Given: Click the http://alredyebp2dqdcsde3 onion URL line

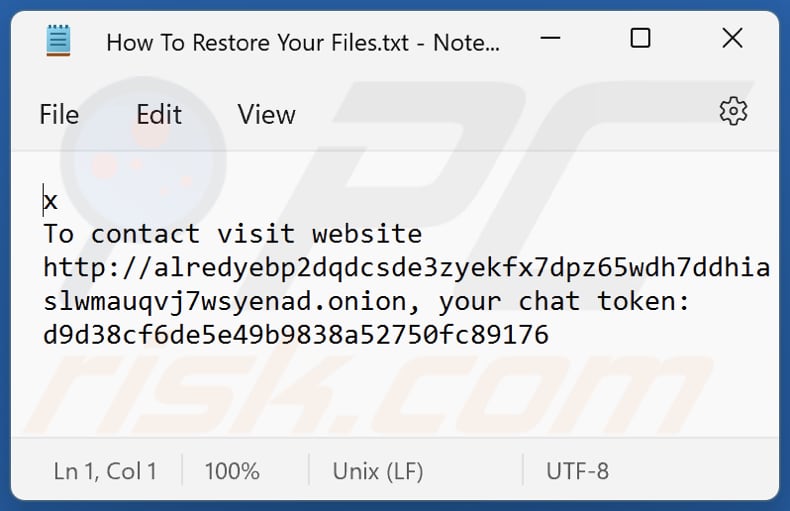Looking at the screenshot, I should (x=406, y=268).
